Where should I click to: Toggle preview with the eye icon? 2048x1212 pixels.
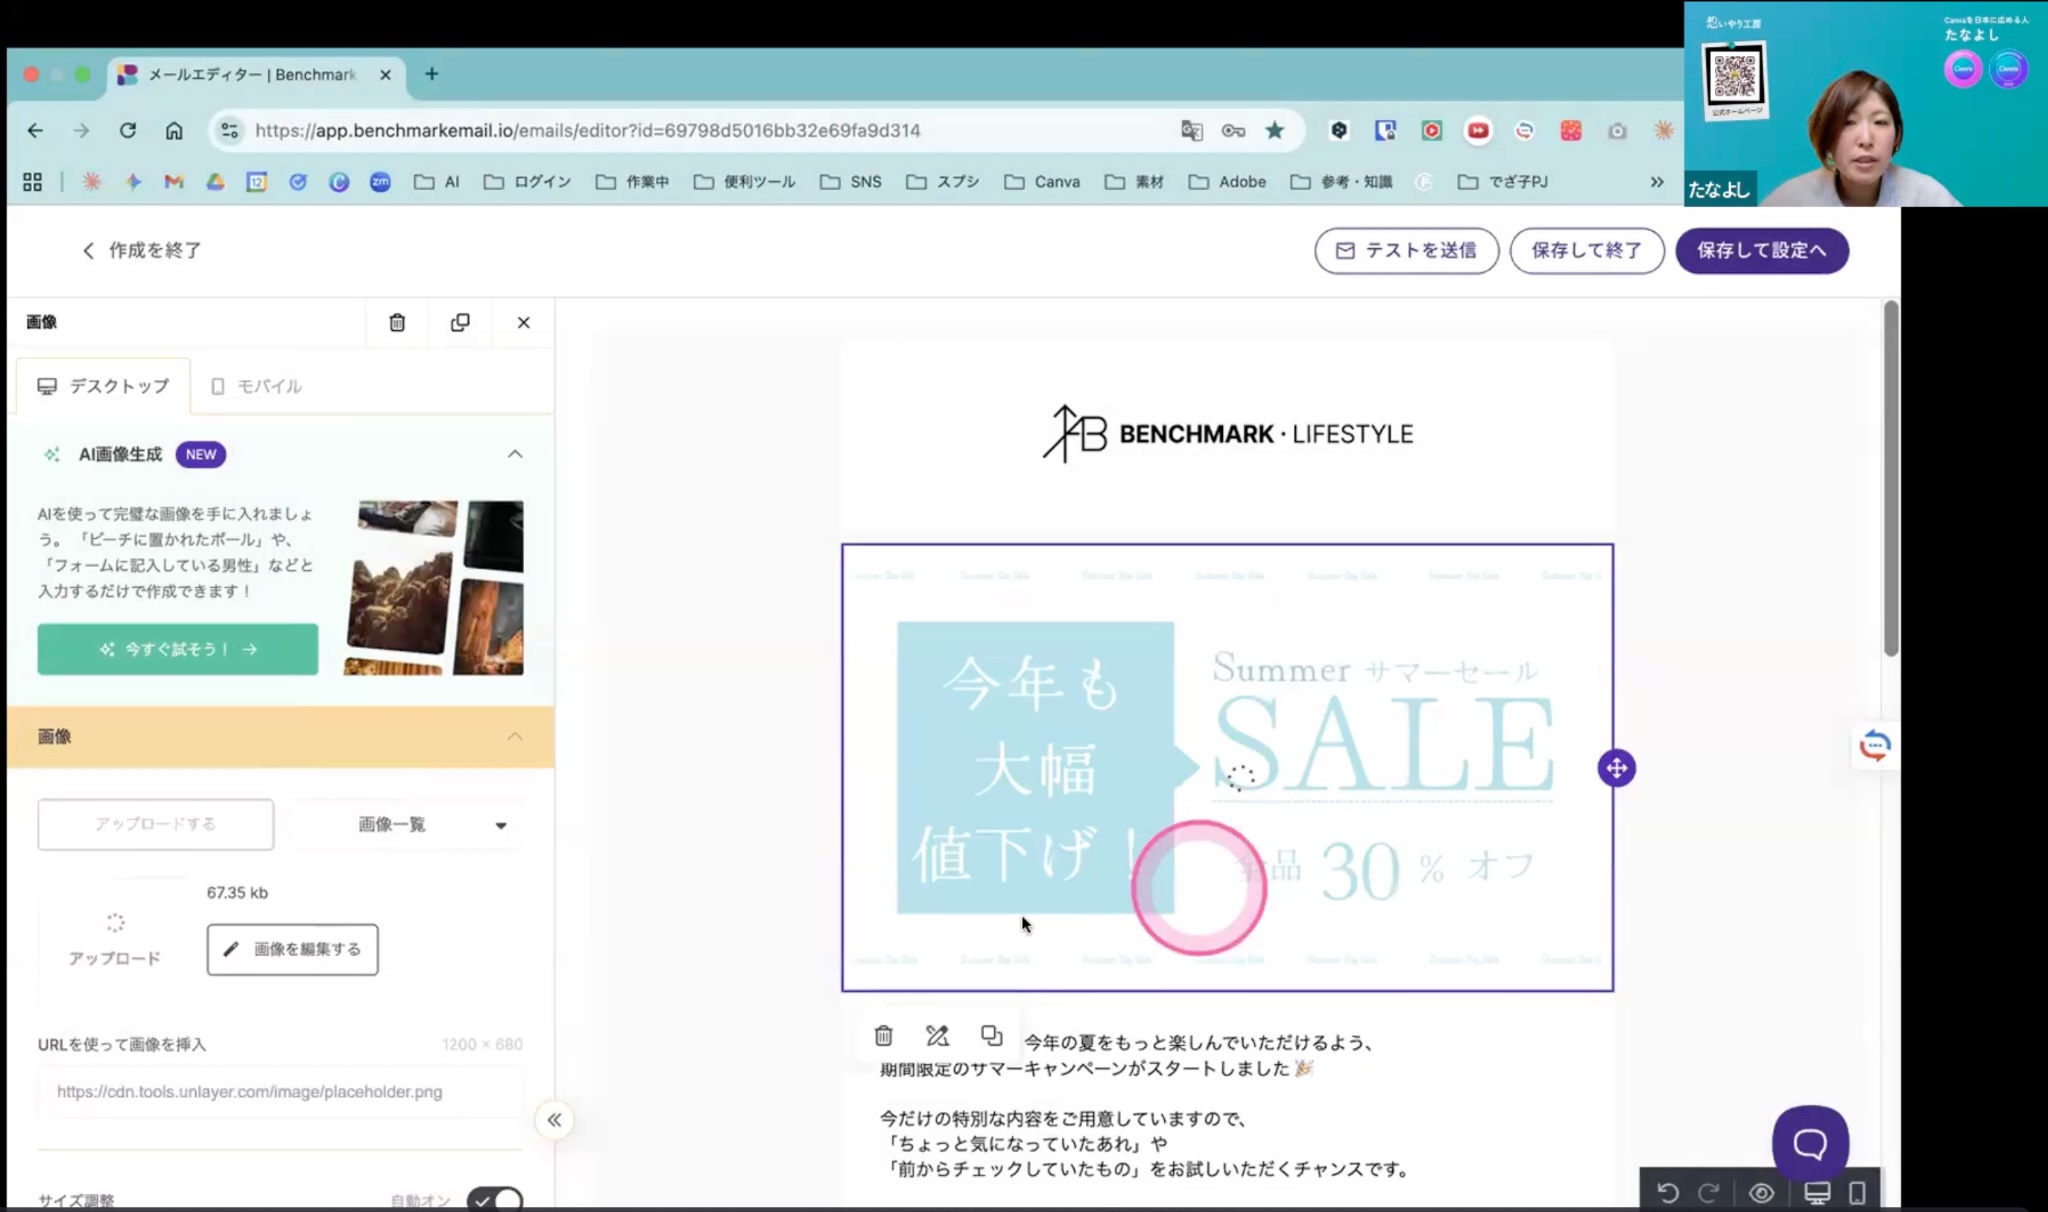[x=1761, y=1192]
